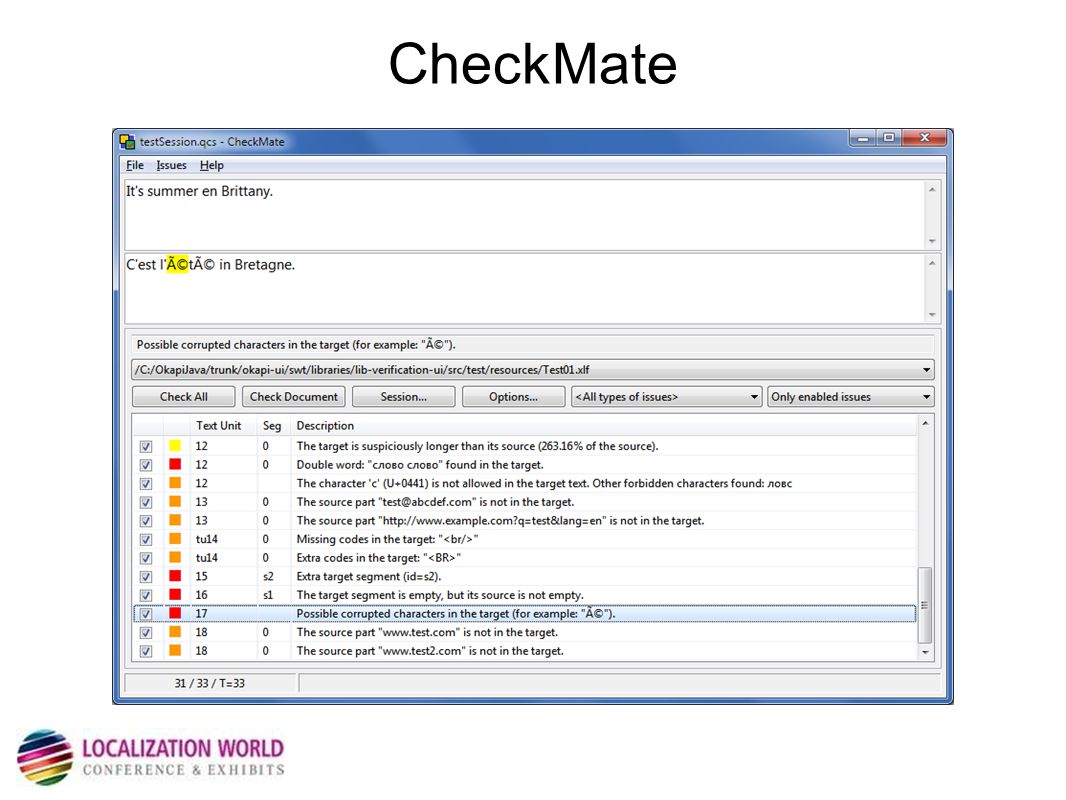Select issue about test@abcdef.com not in target
Viewport: 1066px width, 800px height.
435,502
